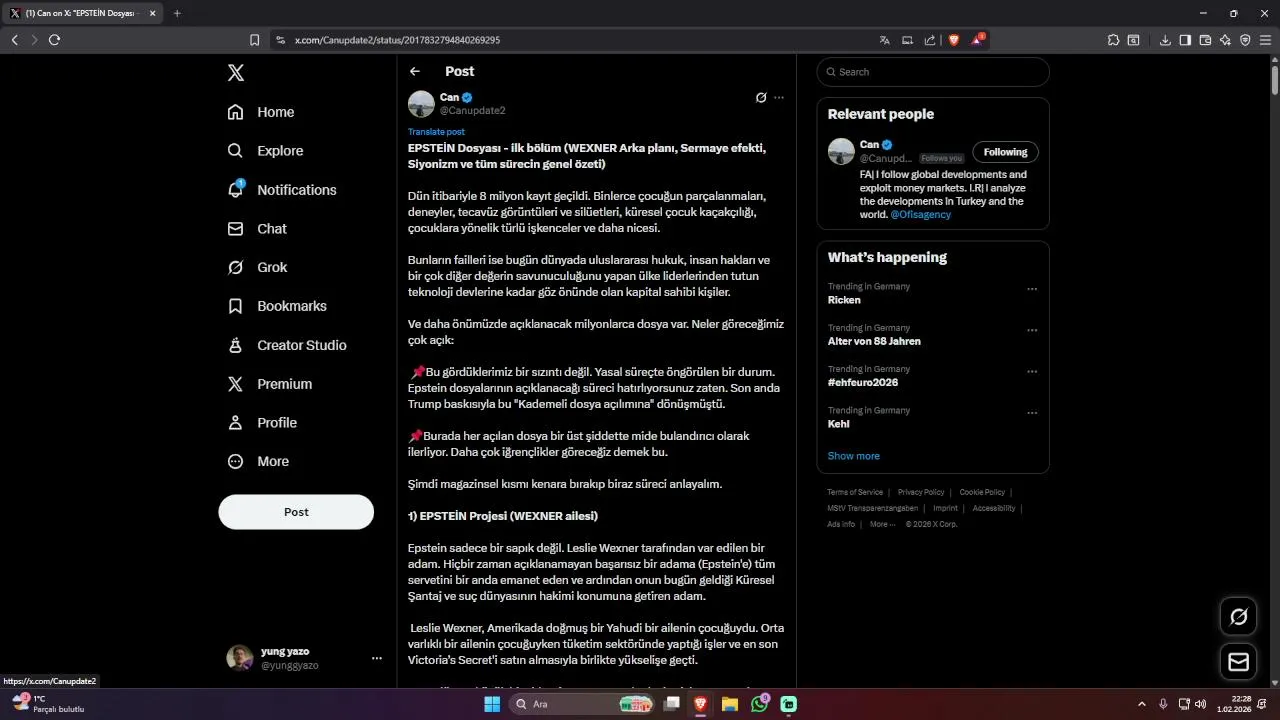Open Accessibility footer link

pyautogui.click(x=994, y=508)
